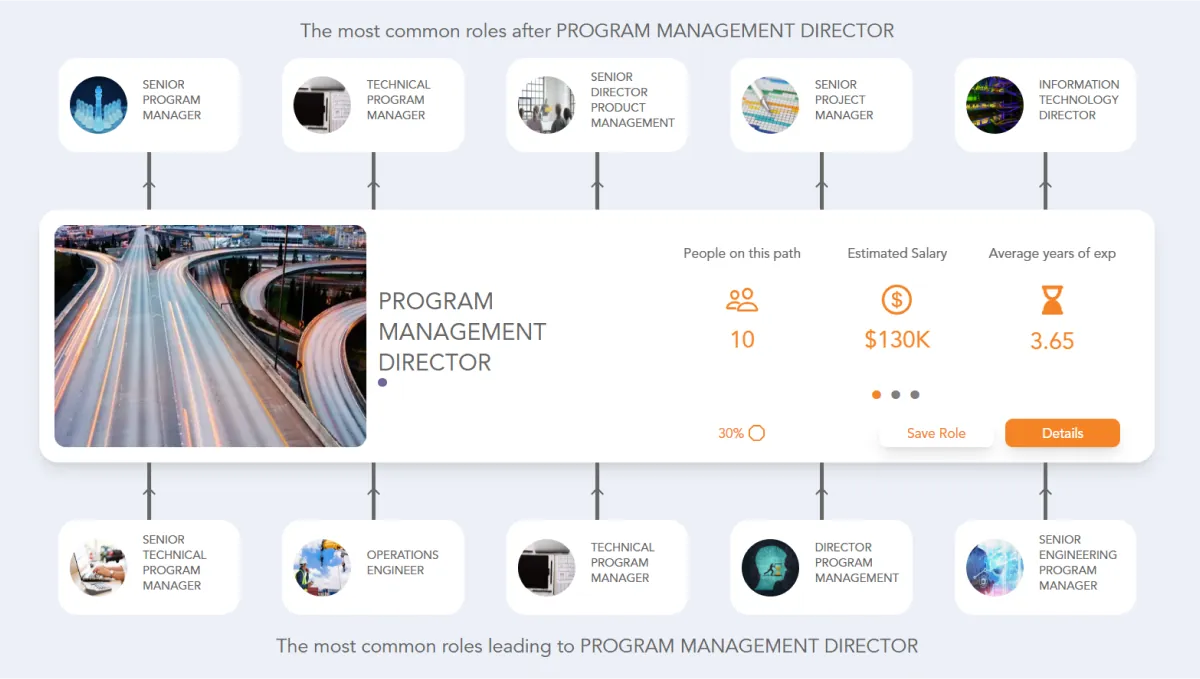
Task: Open the orange Details button
Action: pyautogui.click(x=1062, y=433)
